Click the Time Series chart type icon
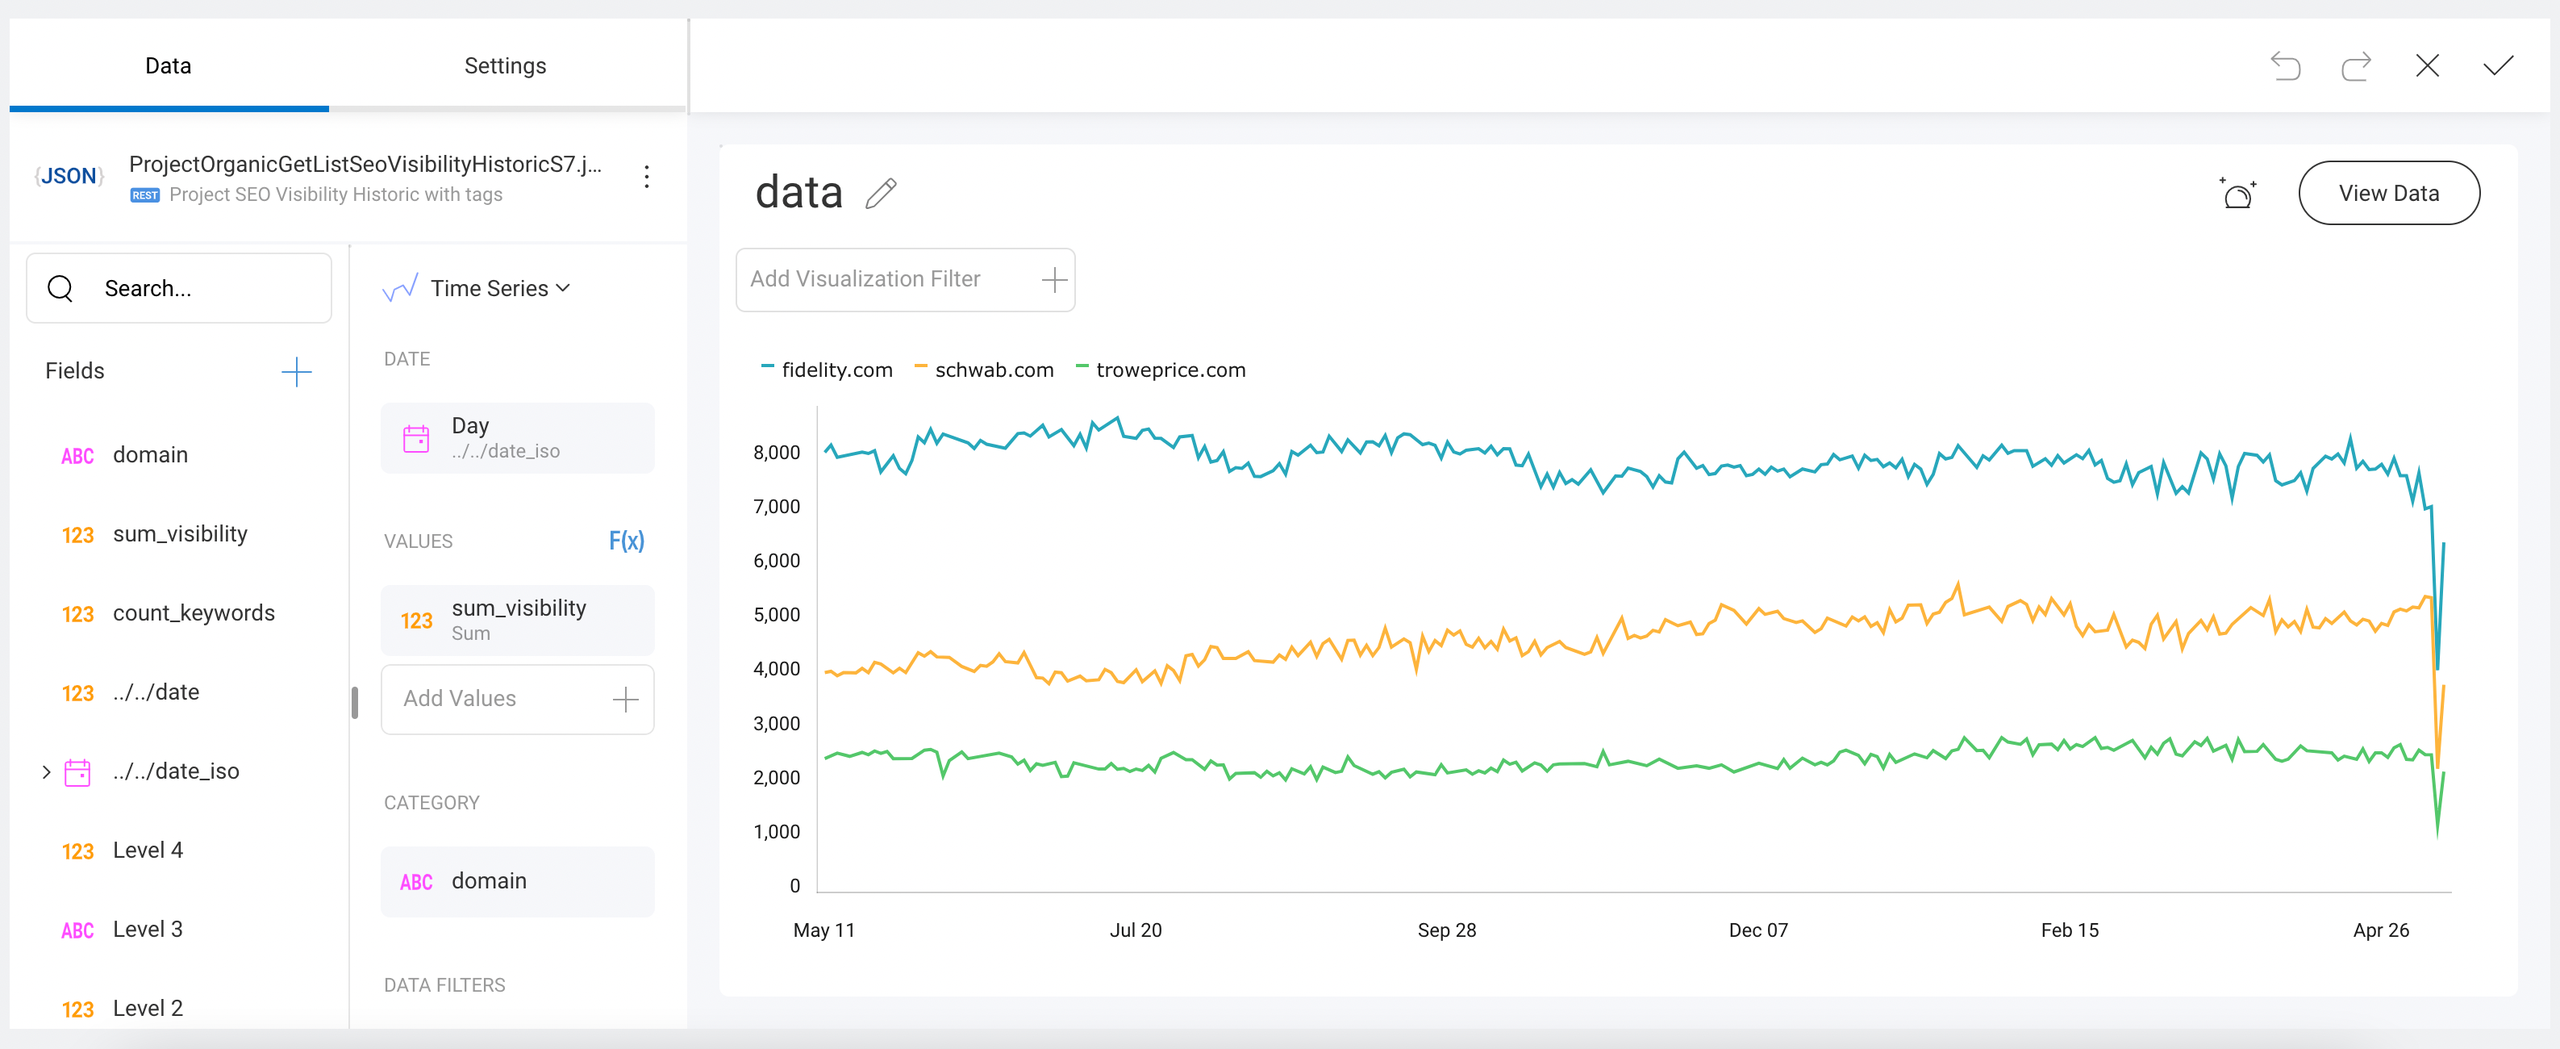 coord(399,288)
